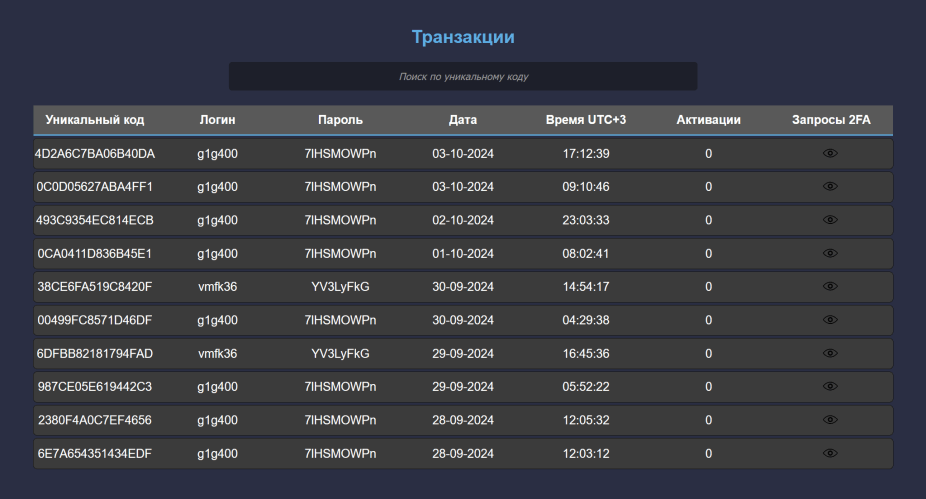
Task: Click the Уникальный код column header
Action: click(95, 120)
